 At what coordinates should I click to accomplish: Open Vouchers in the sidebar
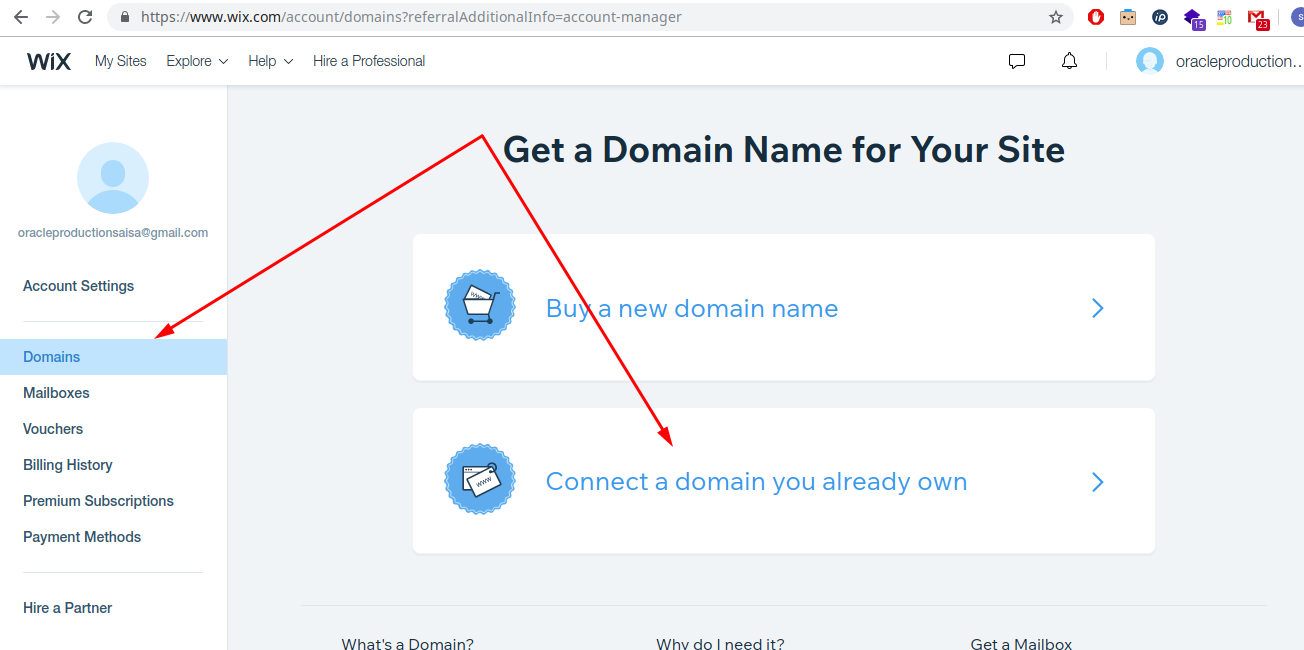coord(53,429)
